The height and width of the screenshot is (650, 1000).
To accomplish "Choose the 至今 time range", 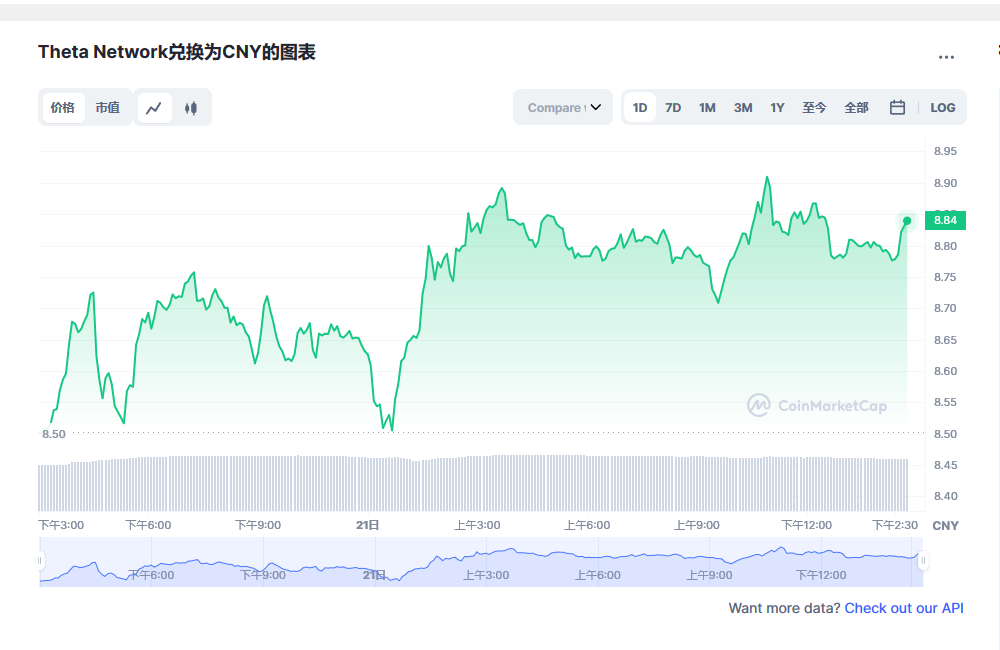I will click(814, 108).
